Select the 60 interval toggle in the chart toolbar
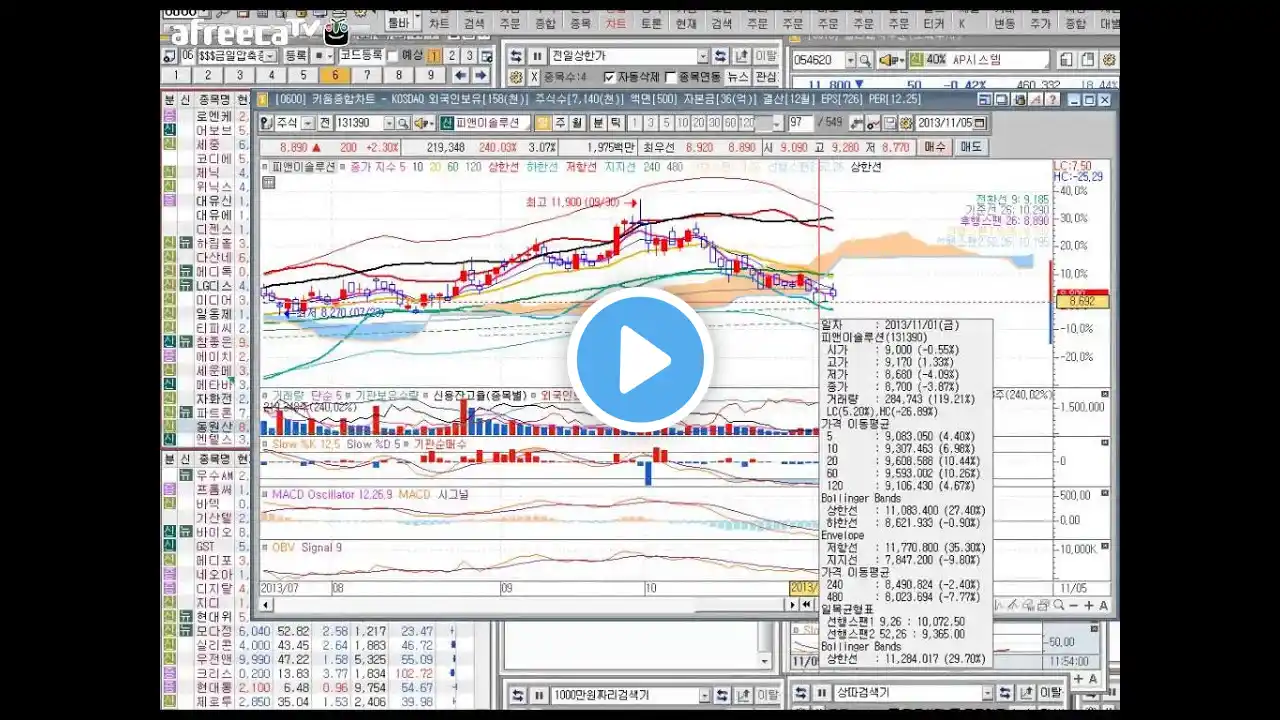The height and width of the screenshot is (720, 1280). 730,122
